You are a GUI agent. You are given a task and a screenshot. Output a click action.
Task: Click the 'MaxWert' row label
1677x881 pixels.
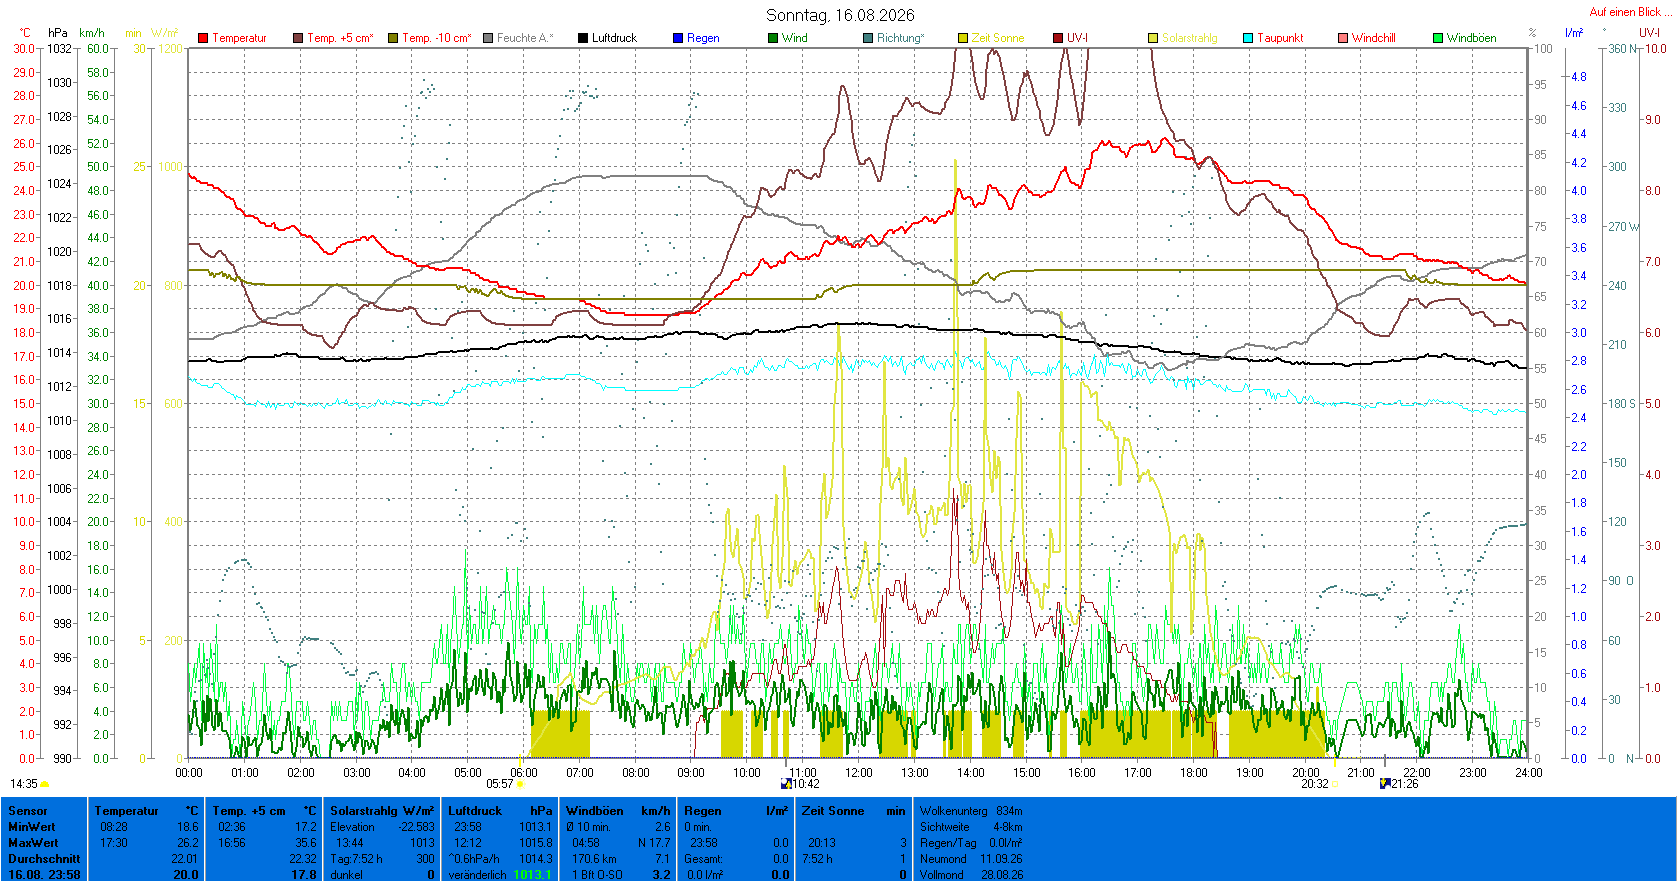33,843
